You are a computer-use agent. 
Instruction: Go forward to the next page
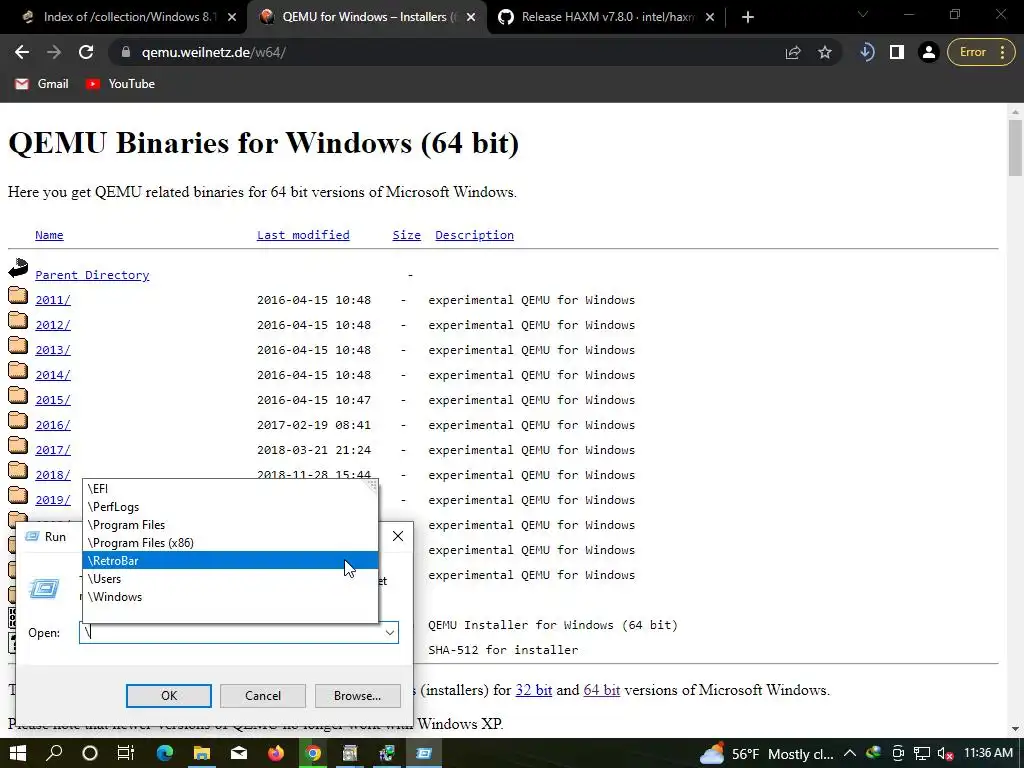(54, 52)
